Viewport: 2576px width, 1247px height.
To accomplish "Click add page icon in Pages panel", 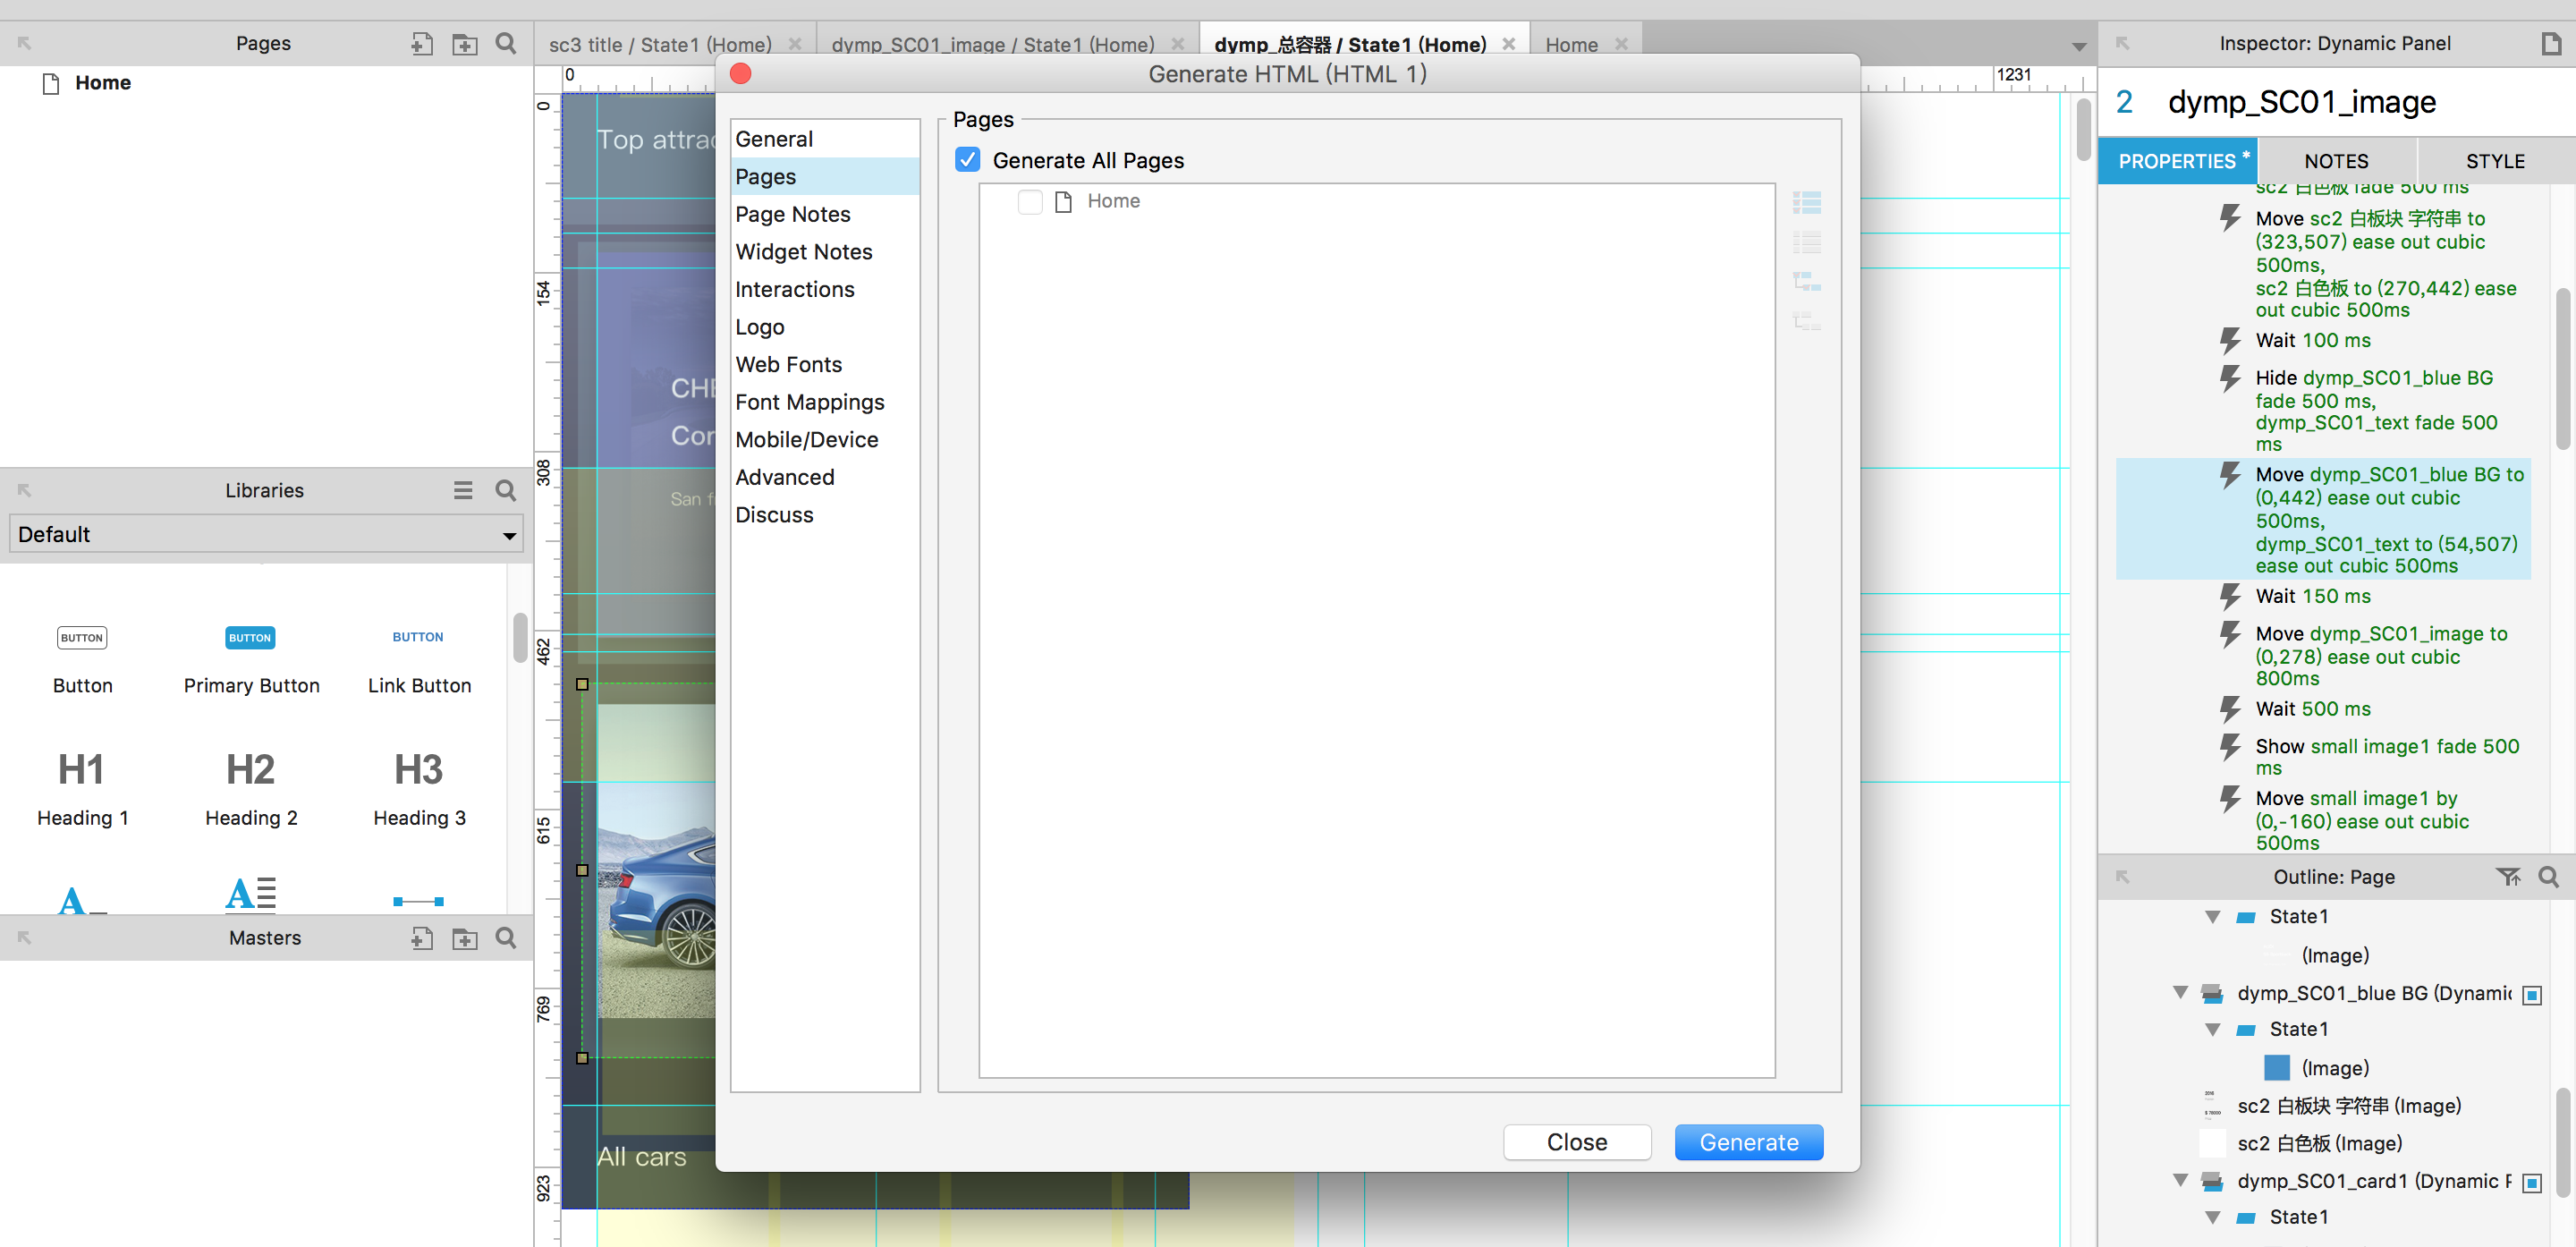I will [421, 43].
